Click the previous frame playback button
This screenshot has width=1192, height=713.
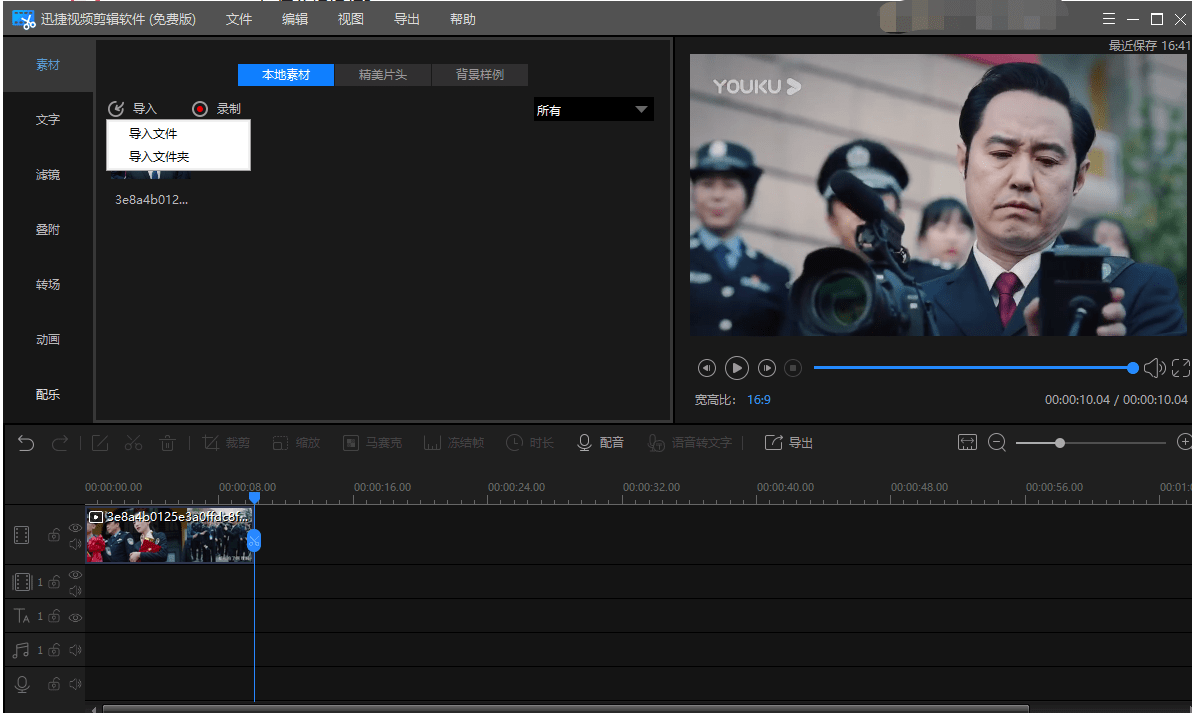coord(707,368)
